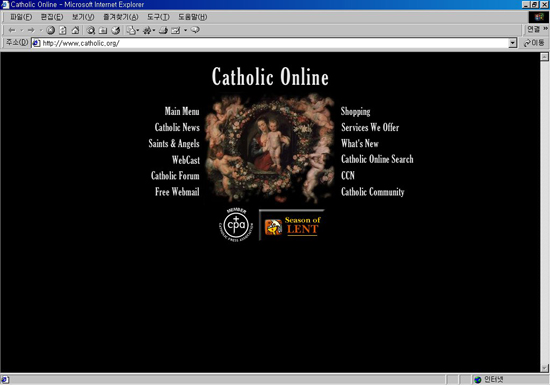Click inside the address URL field

(270, 43)
